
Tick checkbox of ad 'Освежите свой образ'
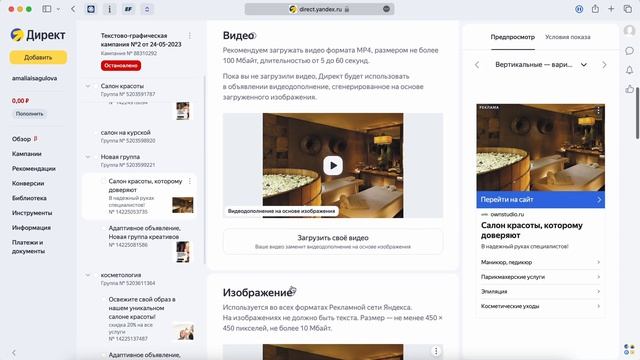click(104, 299)
